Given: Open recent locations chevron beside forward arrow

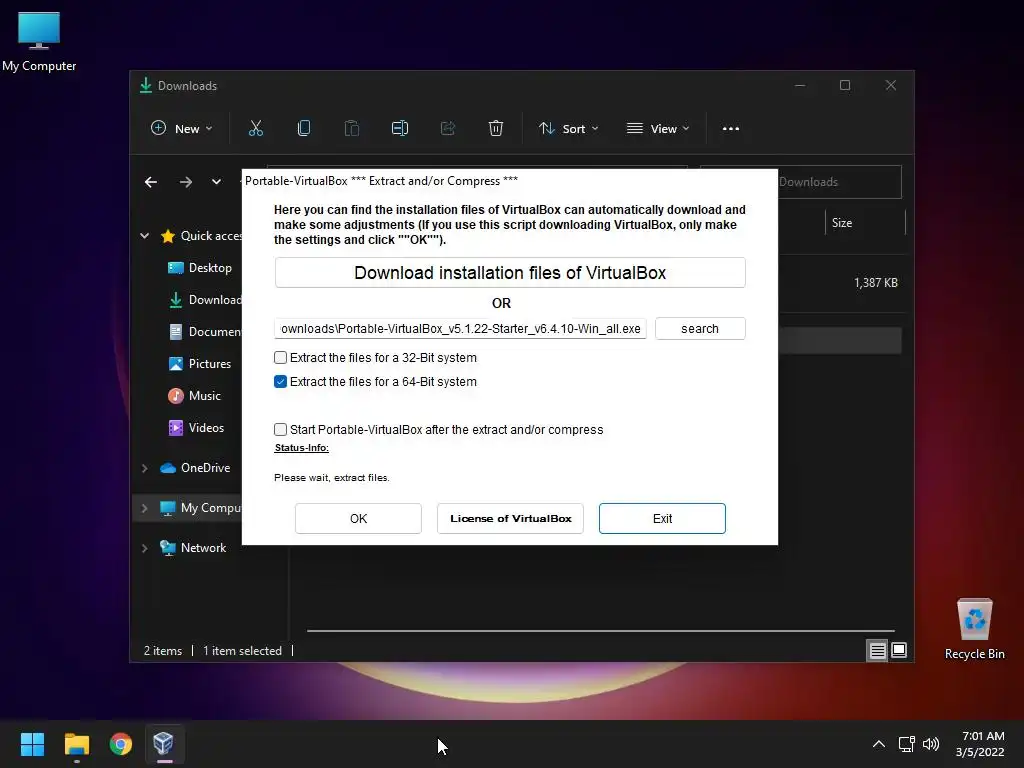Looking at the screenshot, I should coord(216,182).
